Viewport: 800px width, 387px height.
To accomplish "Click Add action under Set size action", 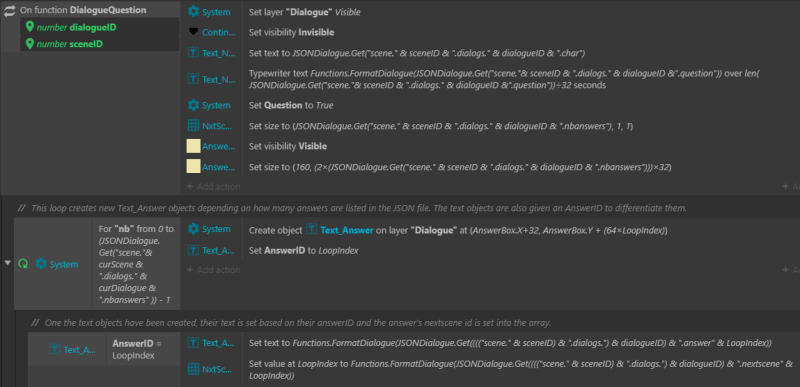I will pyautogui.click(x=213, y=187).
